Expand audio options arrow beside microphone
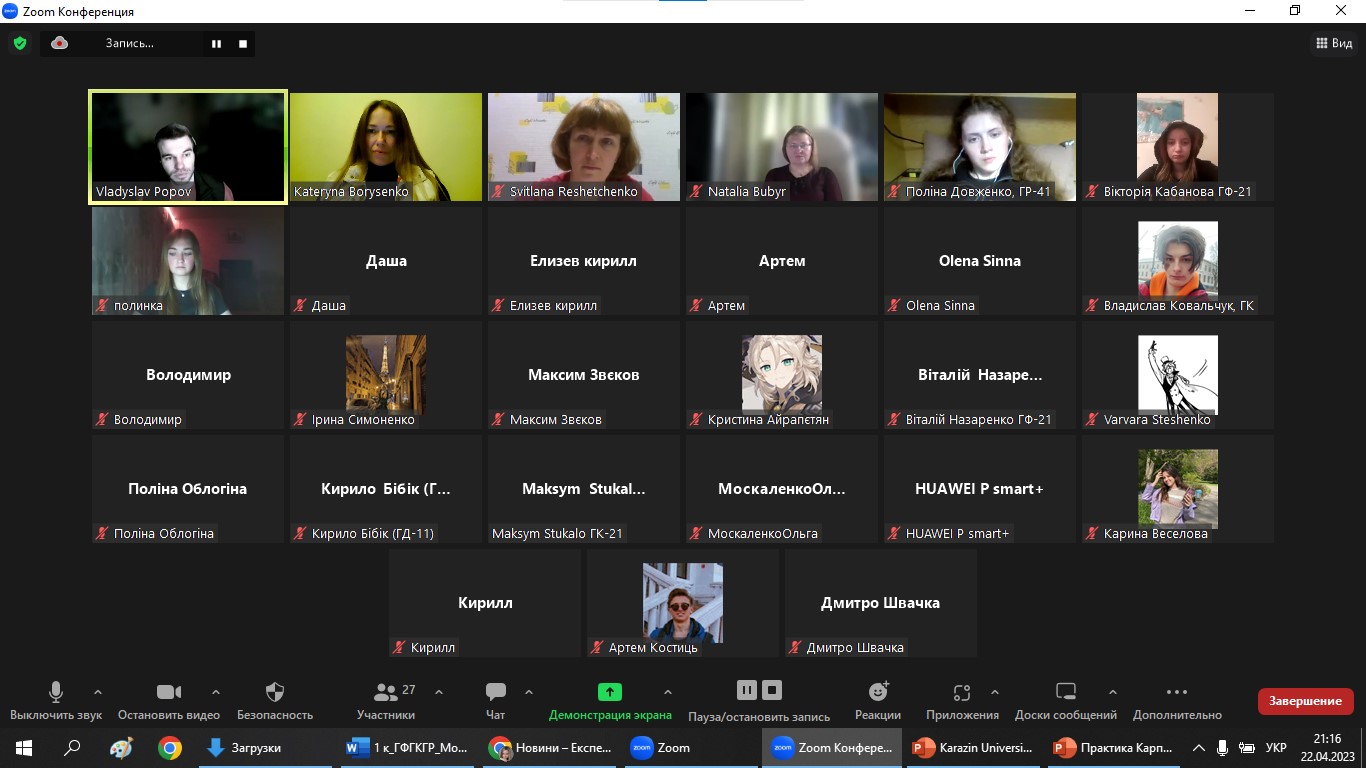This screenshot has width=1366, height=768. (97, 692)
